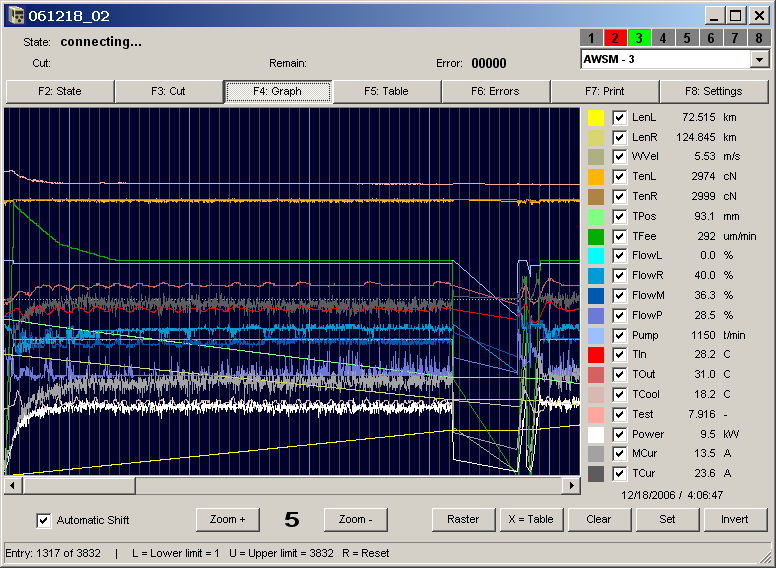Click scrollbar left arrow under graph
Image resolution: width=776 pixels, height=568 pixels.
click(x=13, y=485)
